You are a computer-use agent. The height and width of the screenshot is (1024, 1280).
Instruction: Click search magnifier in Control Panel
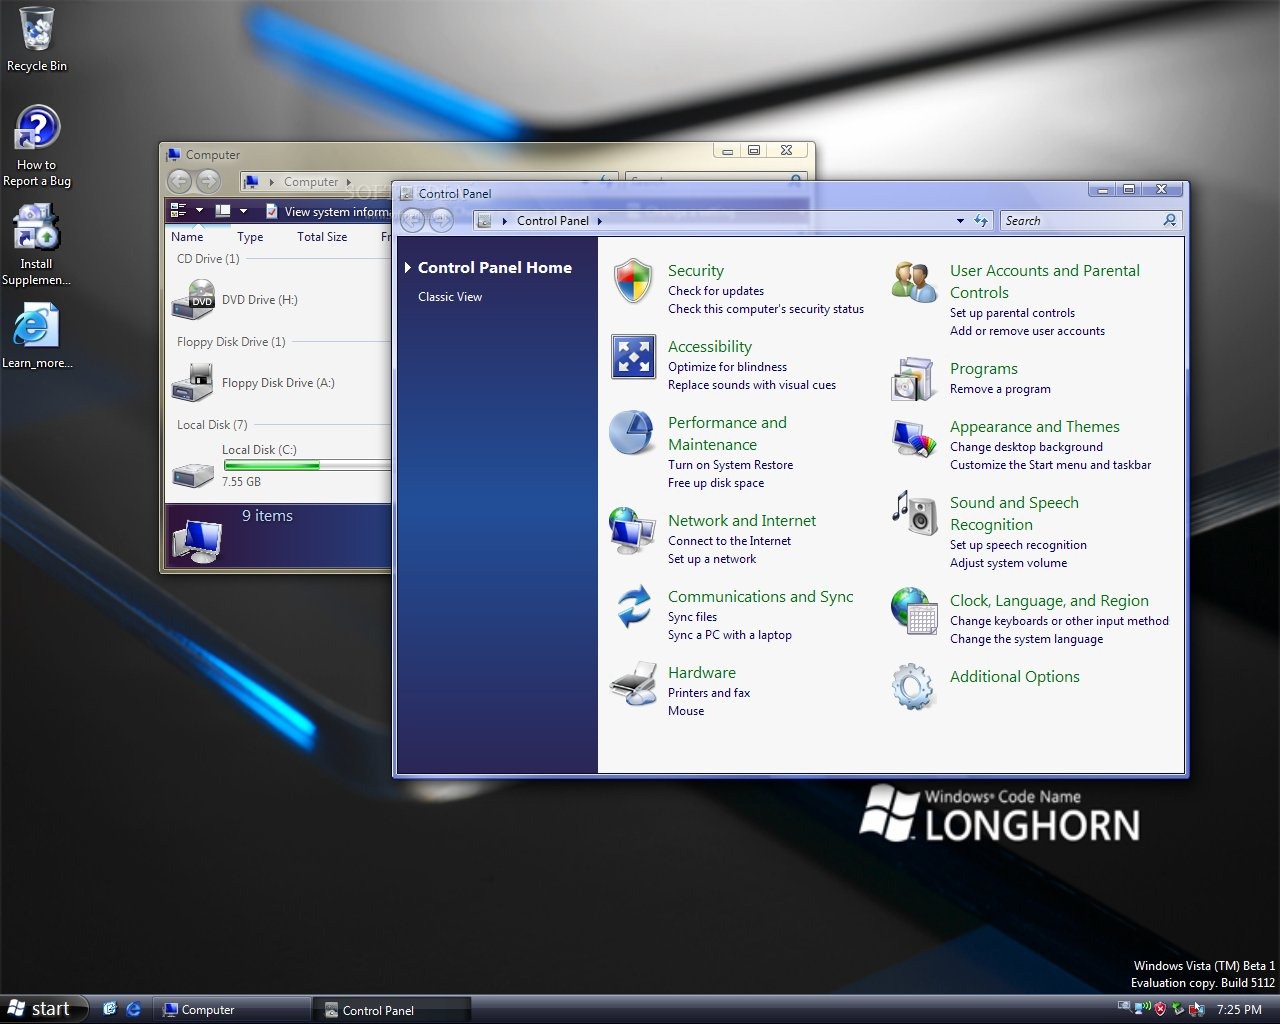pos(1170,221)
